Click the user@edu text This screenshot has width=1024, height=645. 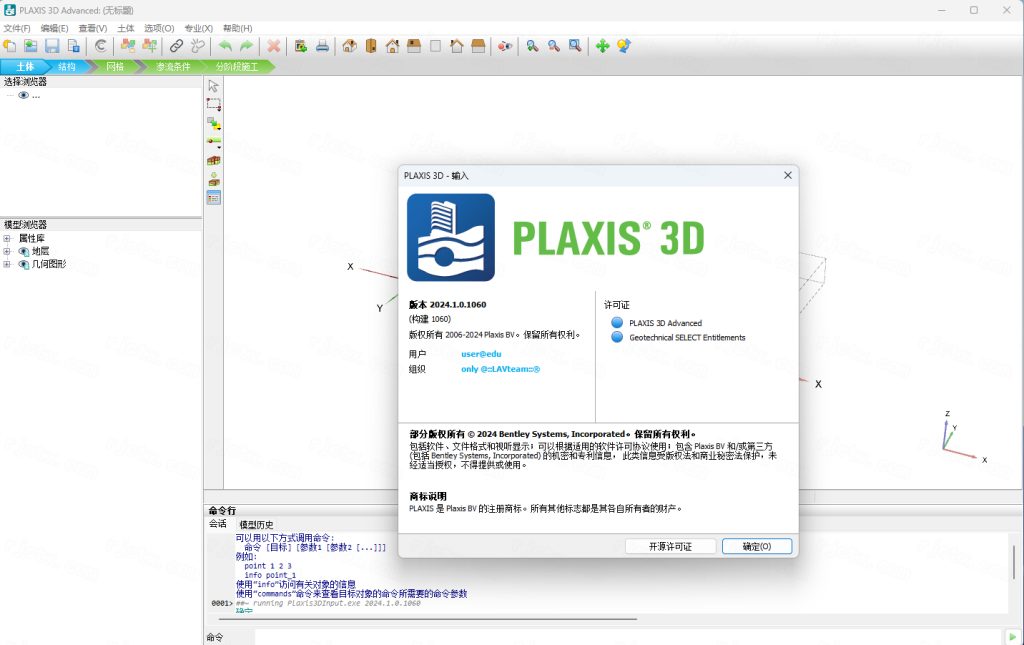[481, 354]
